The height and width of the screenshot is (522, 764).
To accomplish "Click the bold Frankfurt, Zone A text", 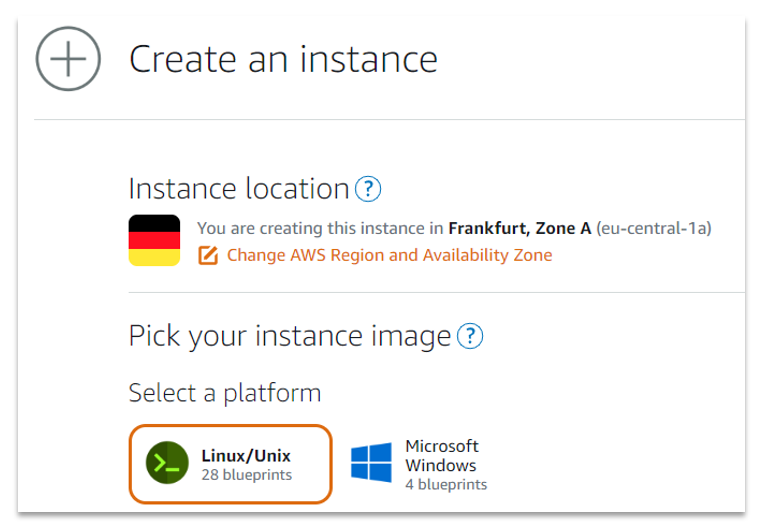I will click(519, 229).
